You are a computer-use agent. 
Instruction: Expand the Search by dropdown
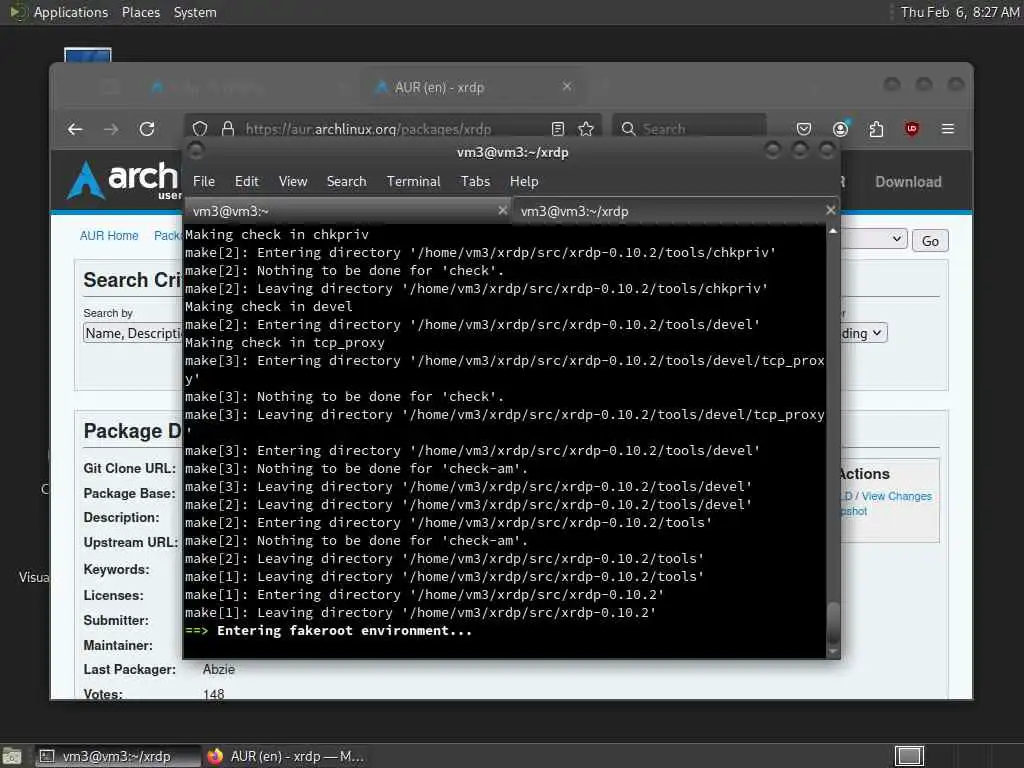pyautogui.click(x=133, y=333)
